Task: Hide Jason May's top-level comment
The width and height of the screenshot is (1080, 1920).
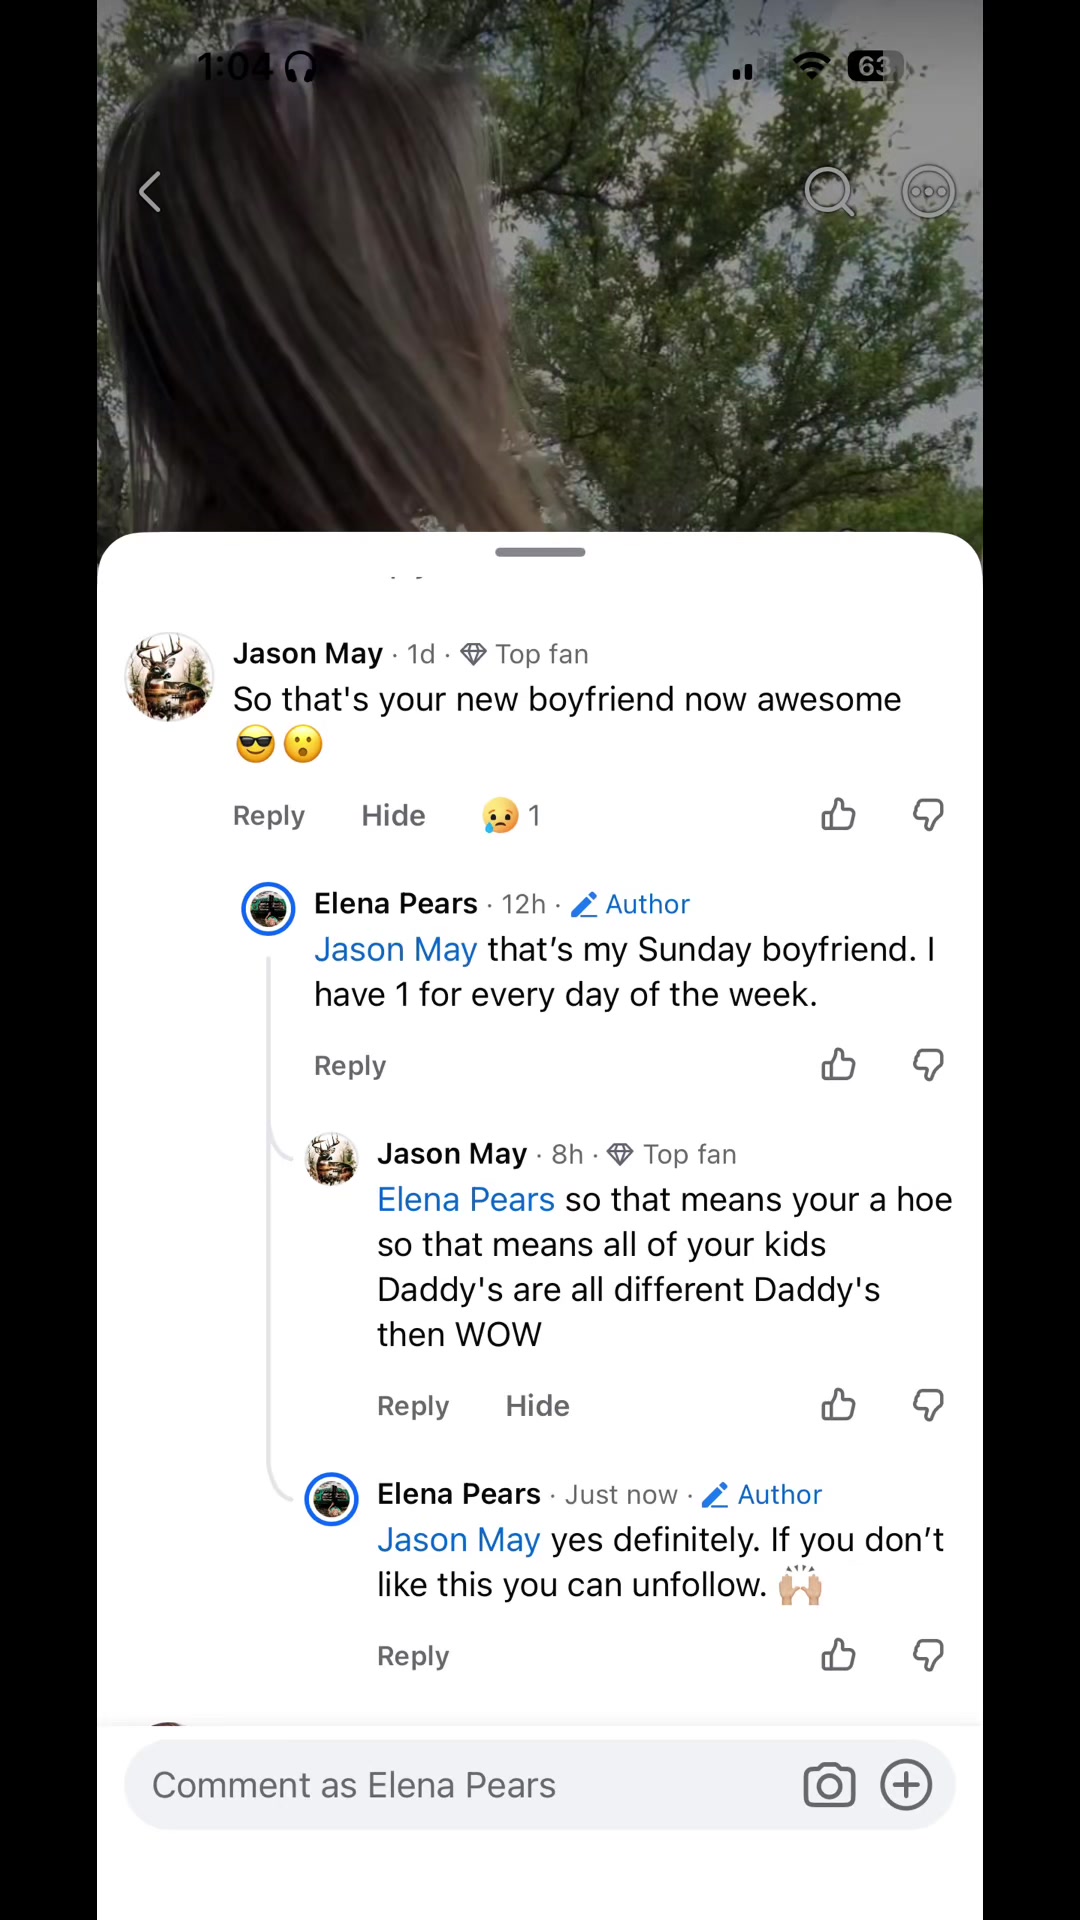Action: [x=393, y=816]
